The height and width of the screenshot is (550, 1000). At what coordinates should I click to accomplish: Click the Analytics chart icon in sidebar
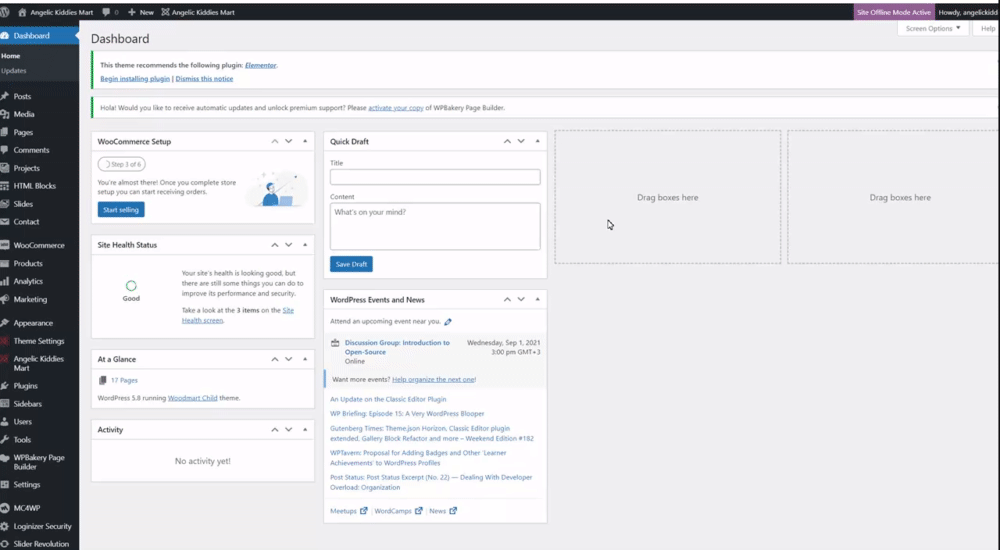tap(4, 281)
